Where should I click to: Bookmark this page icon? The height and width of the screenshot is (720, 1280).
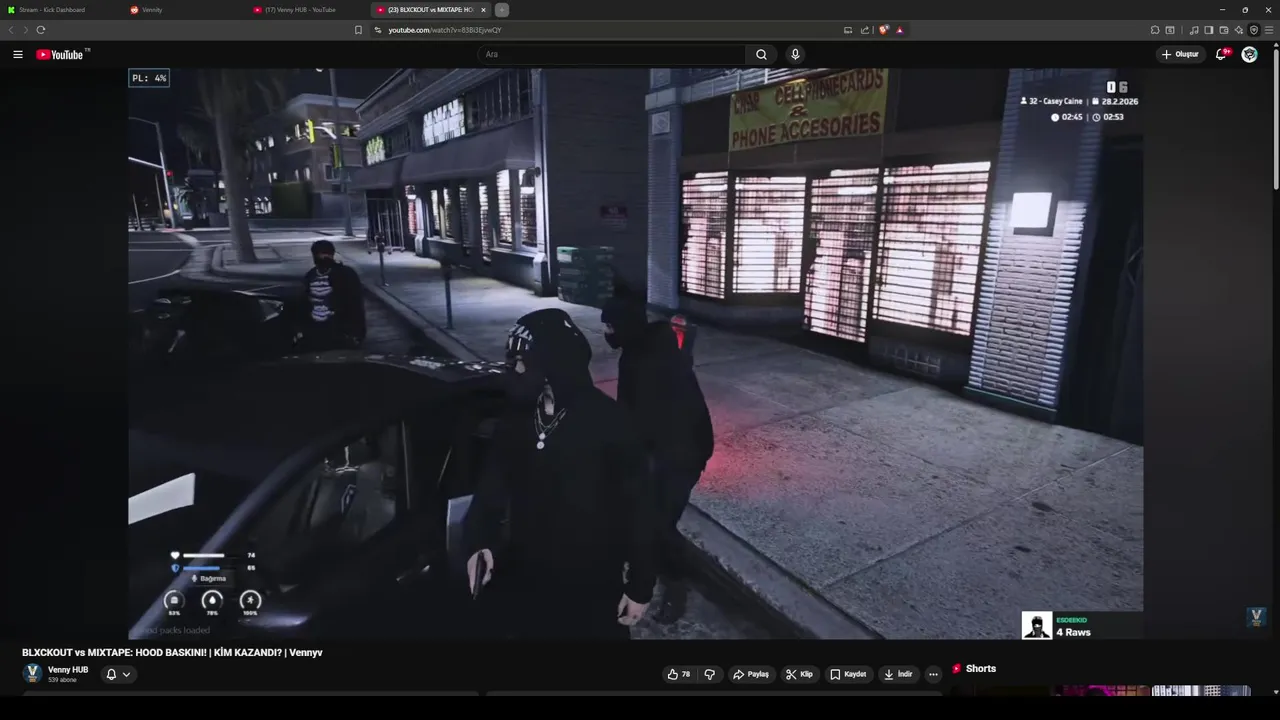click(x=358, y=30)
